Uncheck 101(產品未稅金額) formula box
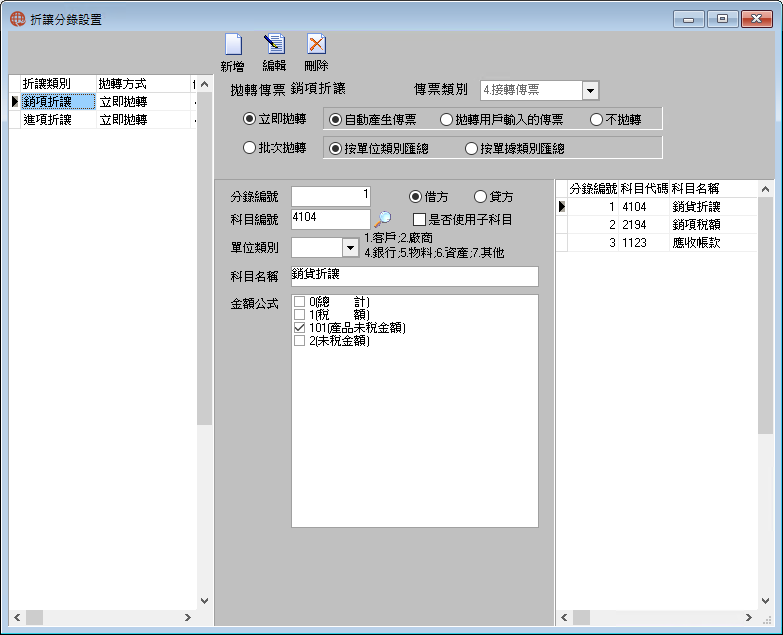Screen dimensions: 783x635 [x=299, y=327]
